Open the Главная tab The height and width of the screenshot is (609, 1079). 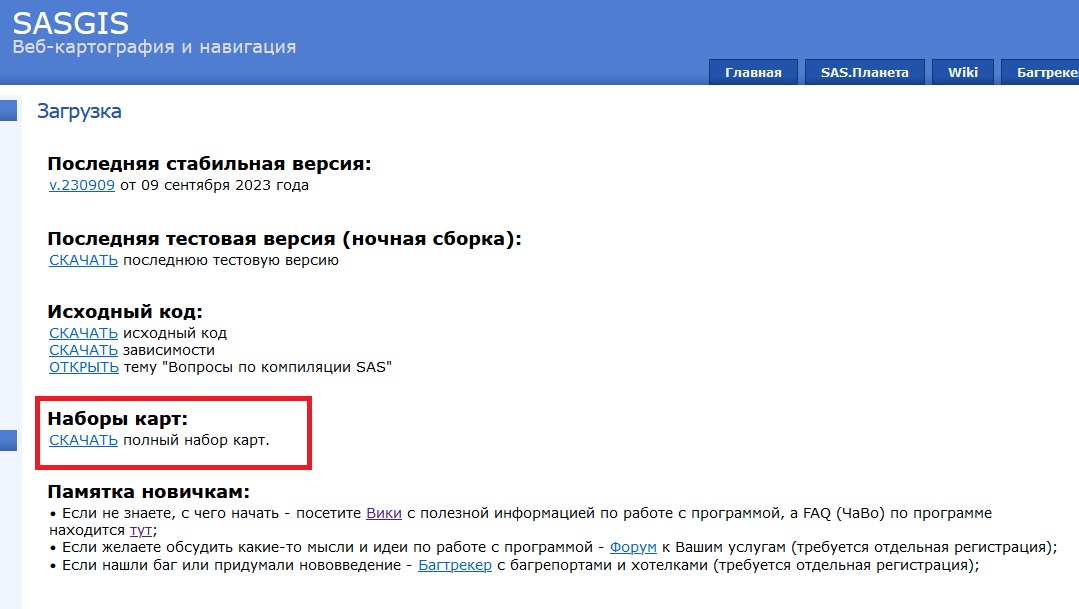point(753,73)
